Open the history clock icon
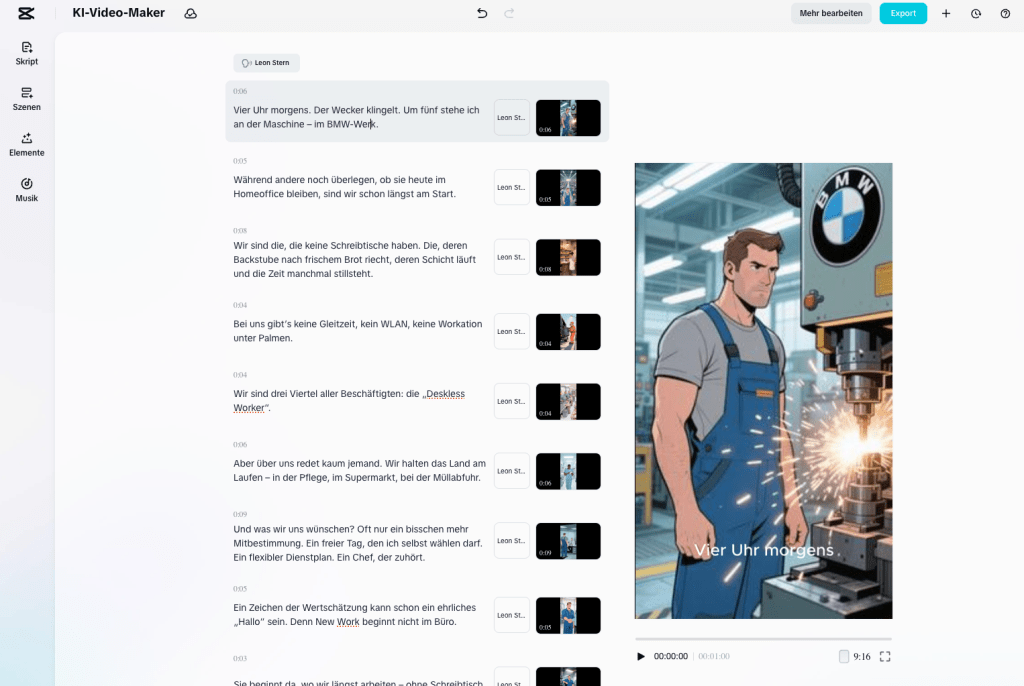The height and width of the screenshot is (686, 1024). click(x=976, y=13)
